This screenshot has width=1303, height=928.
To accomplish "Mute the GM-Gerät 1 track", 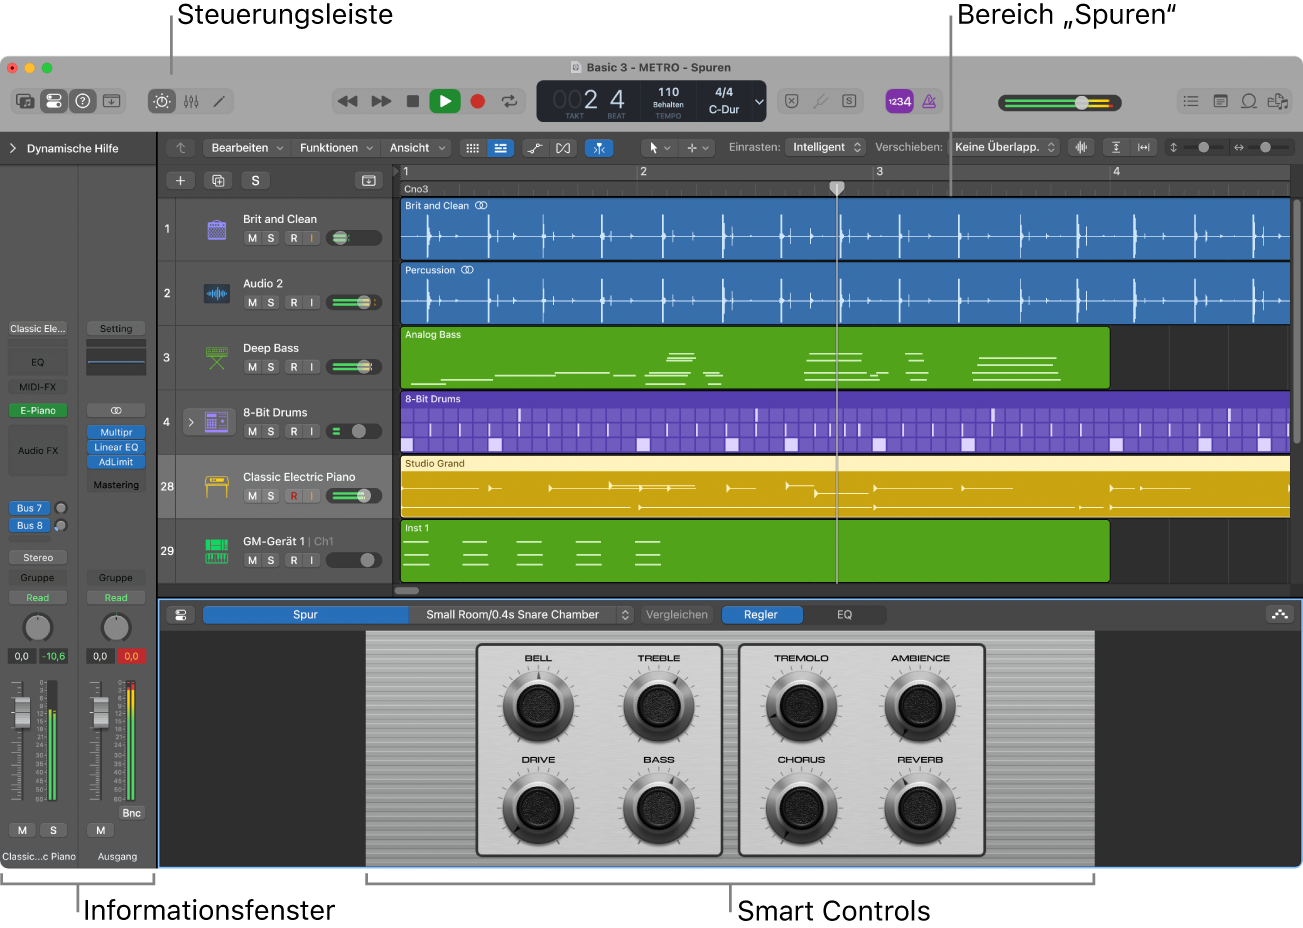I will [x=252, y=560].
